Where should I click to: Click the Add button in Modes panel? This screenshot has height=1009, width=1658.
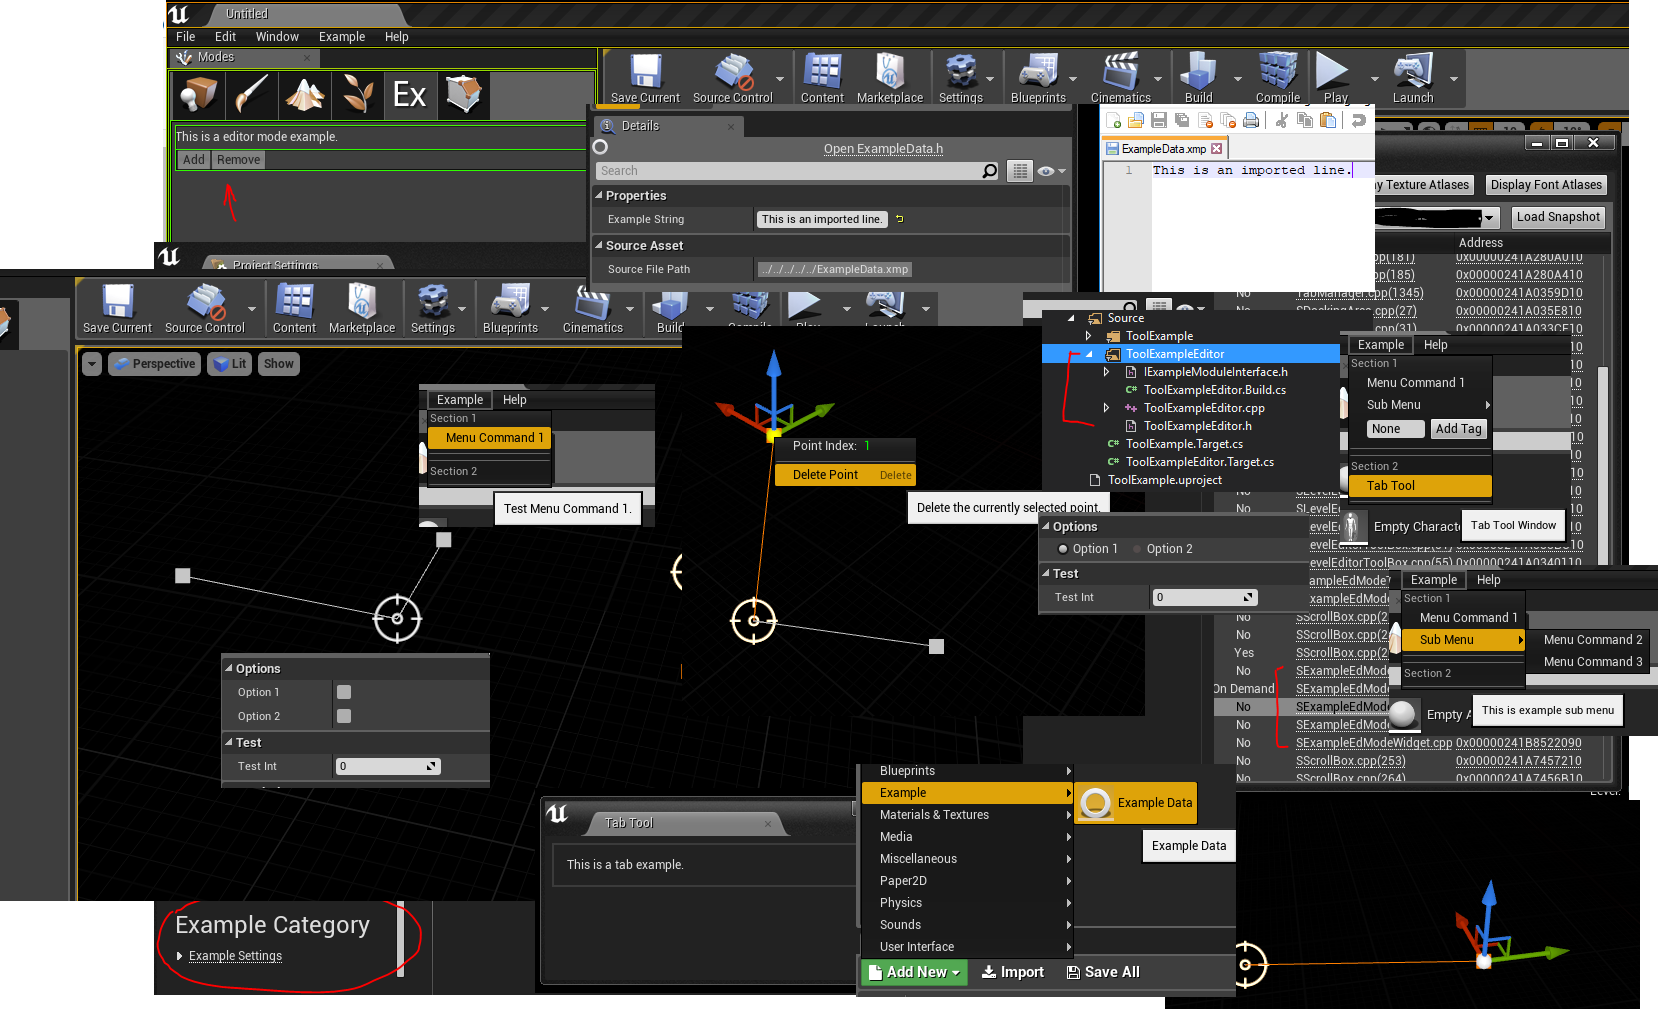coord(194,160)
